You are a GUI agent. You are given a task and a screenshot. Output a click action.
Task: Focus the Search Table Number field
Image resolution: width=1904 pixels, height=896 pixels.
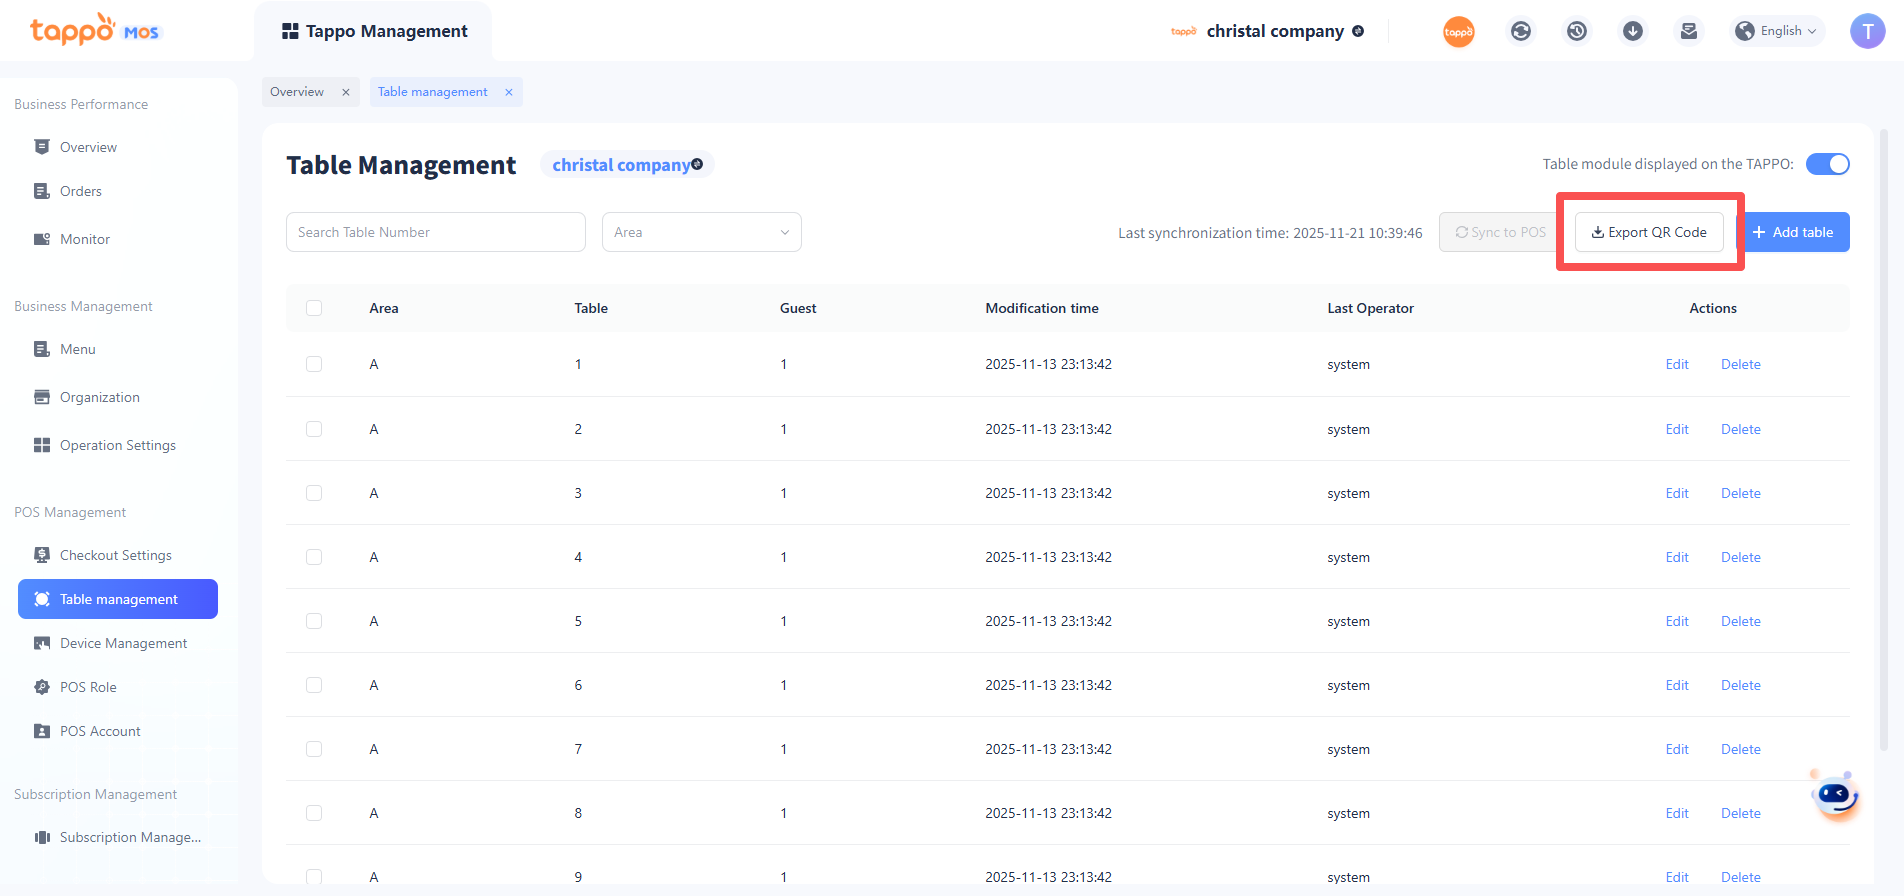(435, 232)
